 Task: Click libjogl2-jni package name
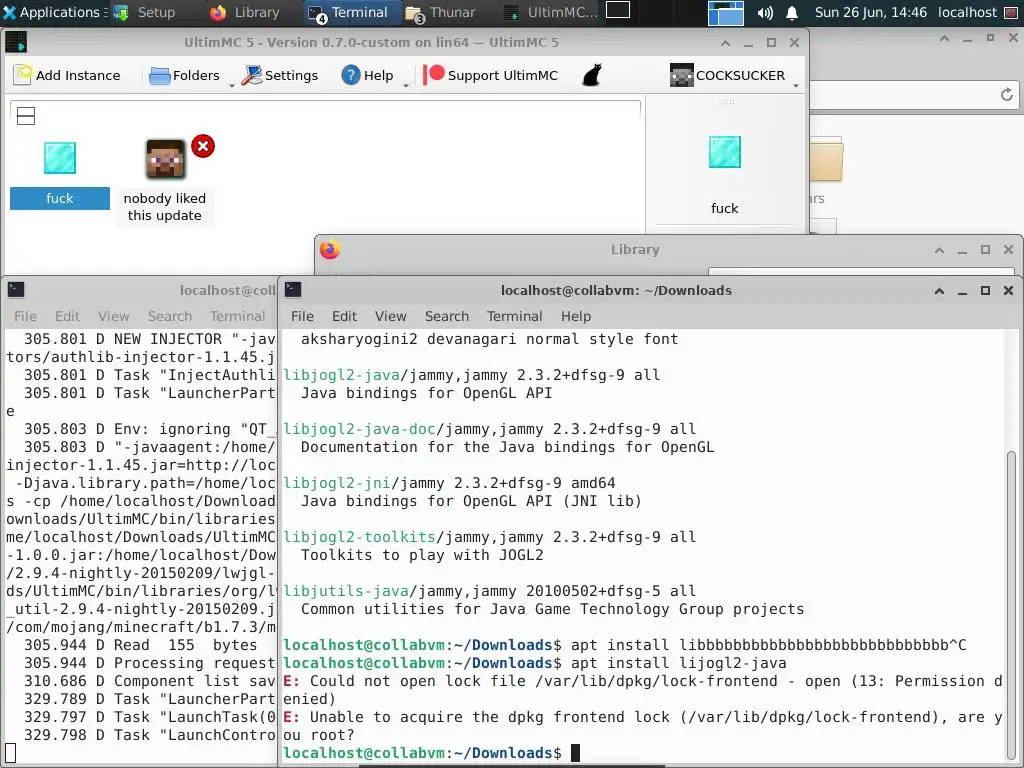click(x=336, y=483)
